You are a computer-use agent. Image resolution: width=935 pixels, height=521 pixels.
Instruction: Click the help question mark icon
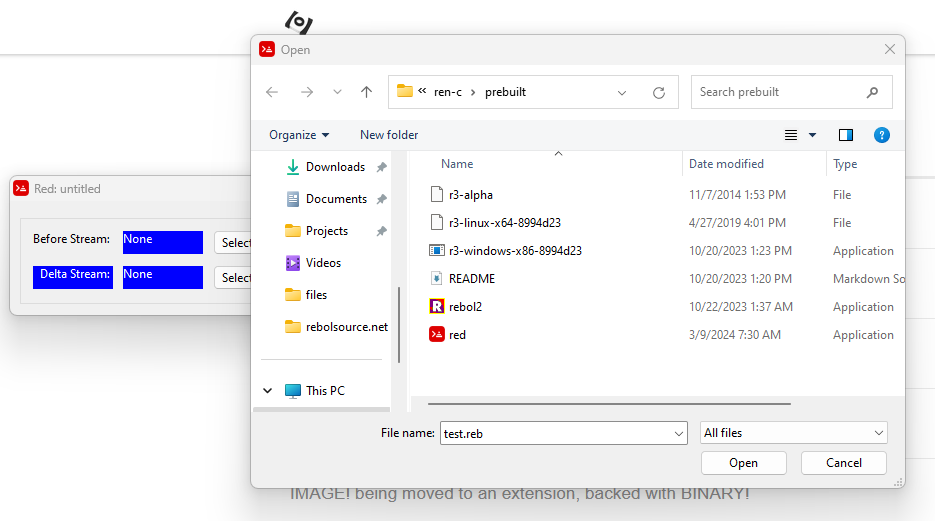[881, 135]
